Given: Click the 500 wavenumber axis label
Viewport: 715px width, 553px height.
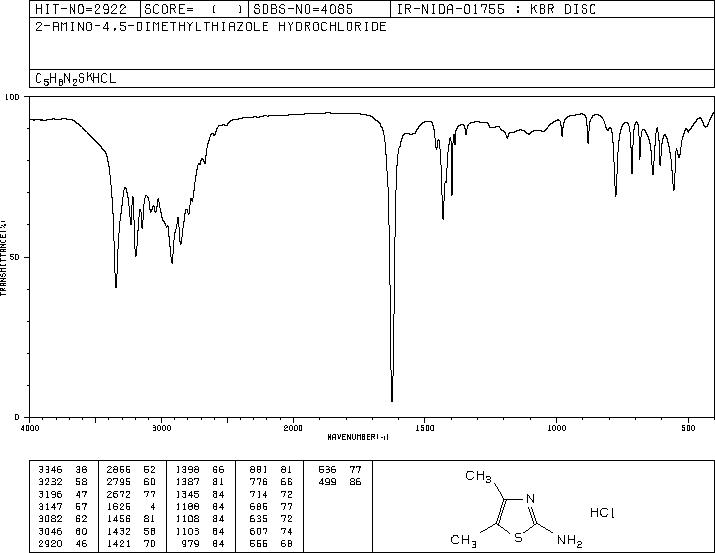Looking at the screenshot, I should (688, 428).
